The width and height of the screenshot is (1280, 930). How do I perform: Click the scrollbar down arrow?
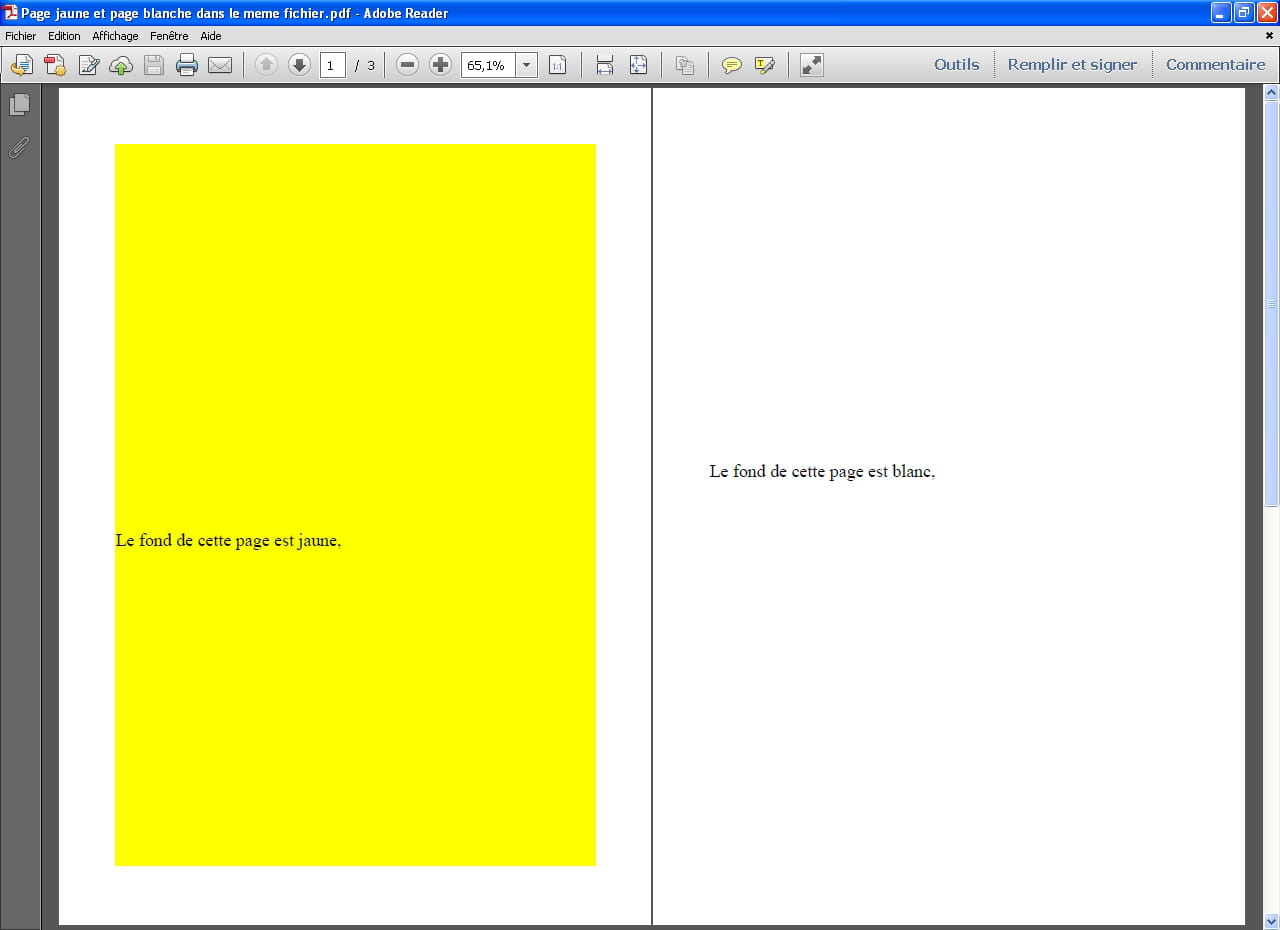coord(1272,921)
